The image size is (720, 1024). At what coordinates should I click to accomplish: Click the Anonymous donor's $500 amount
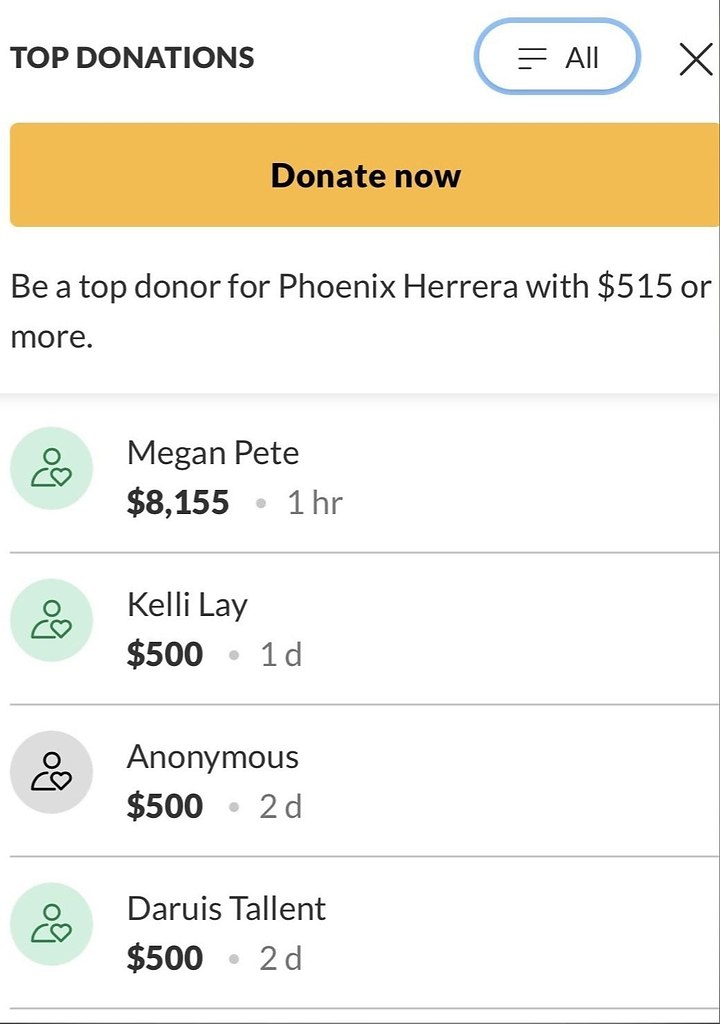coord(165,806)
